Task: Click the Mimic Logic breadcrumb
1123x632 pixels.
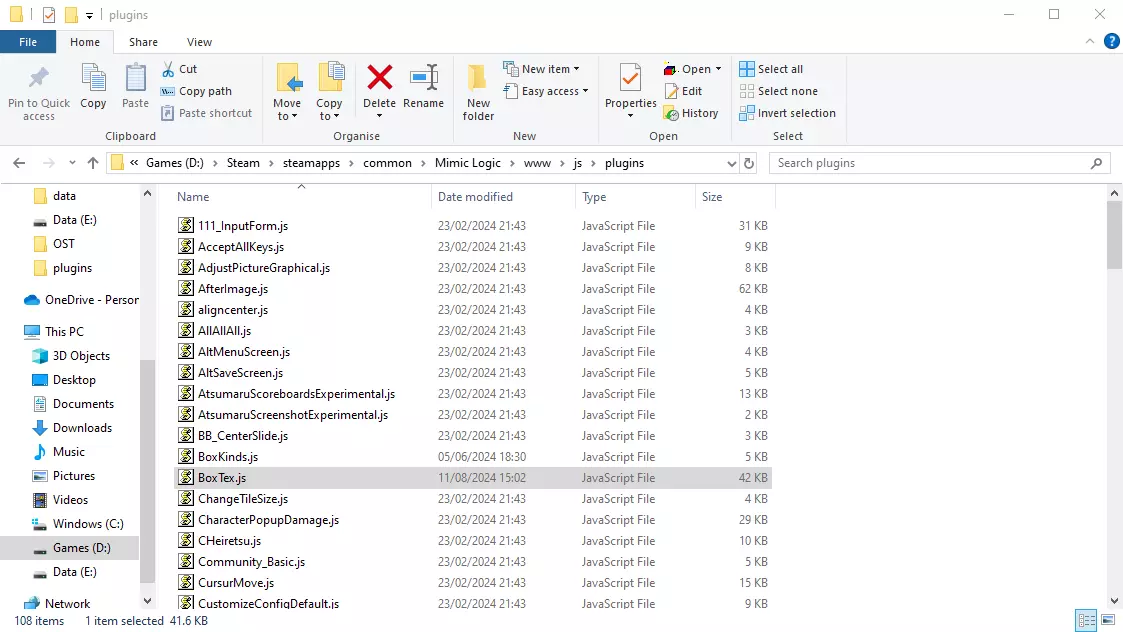Action: point(468,163)
